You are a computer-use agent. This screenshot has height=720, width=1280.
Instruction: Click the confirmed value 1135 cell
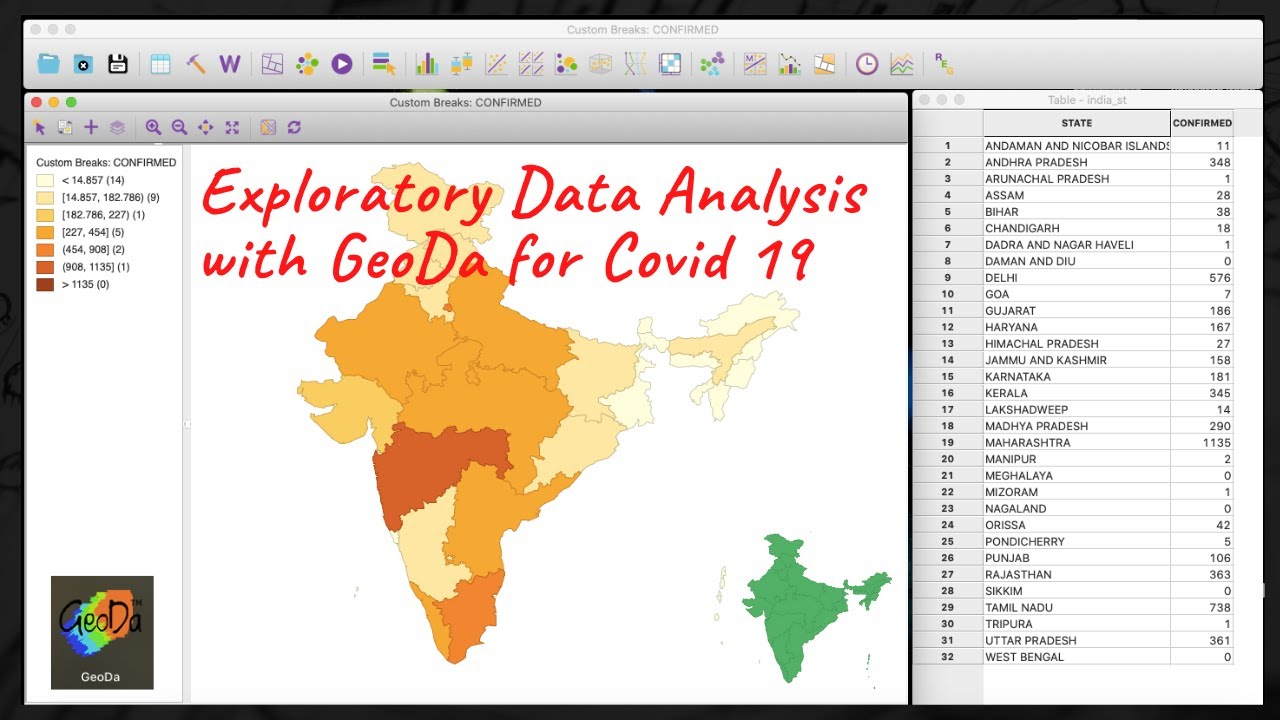(1202, 442)
